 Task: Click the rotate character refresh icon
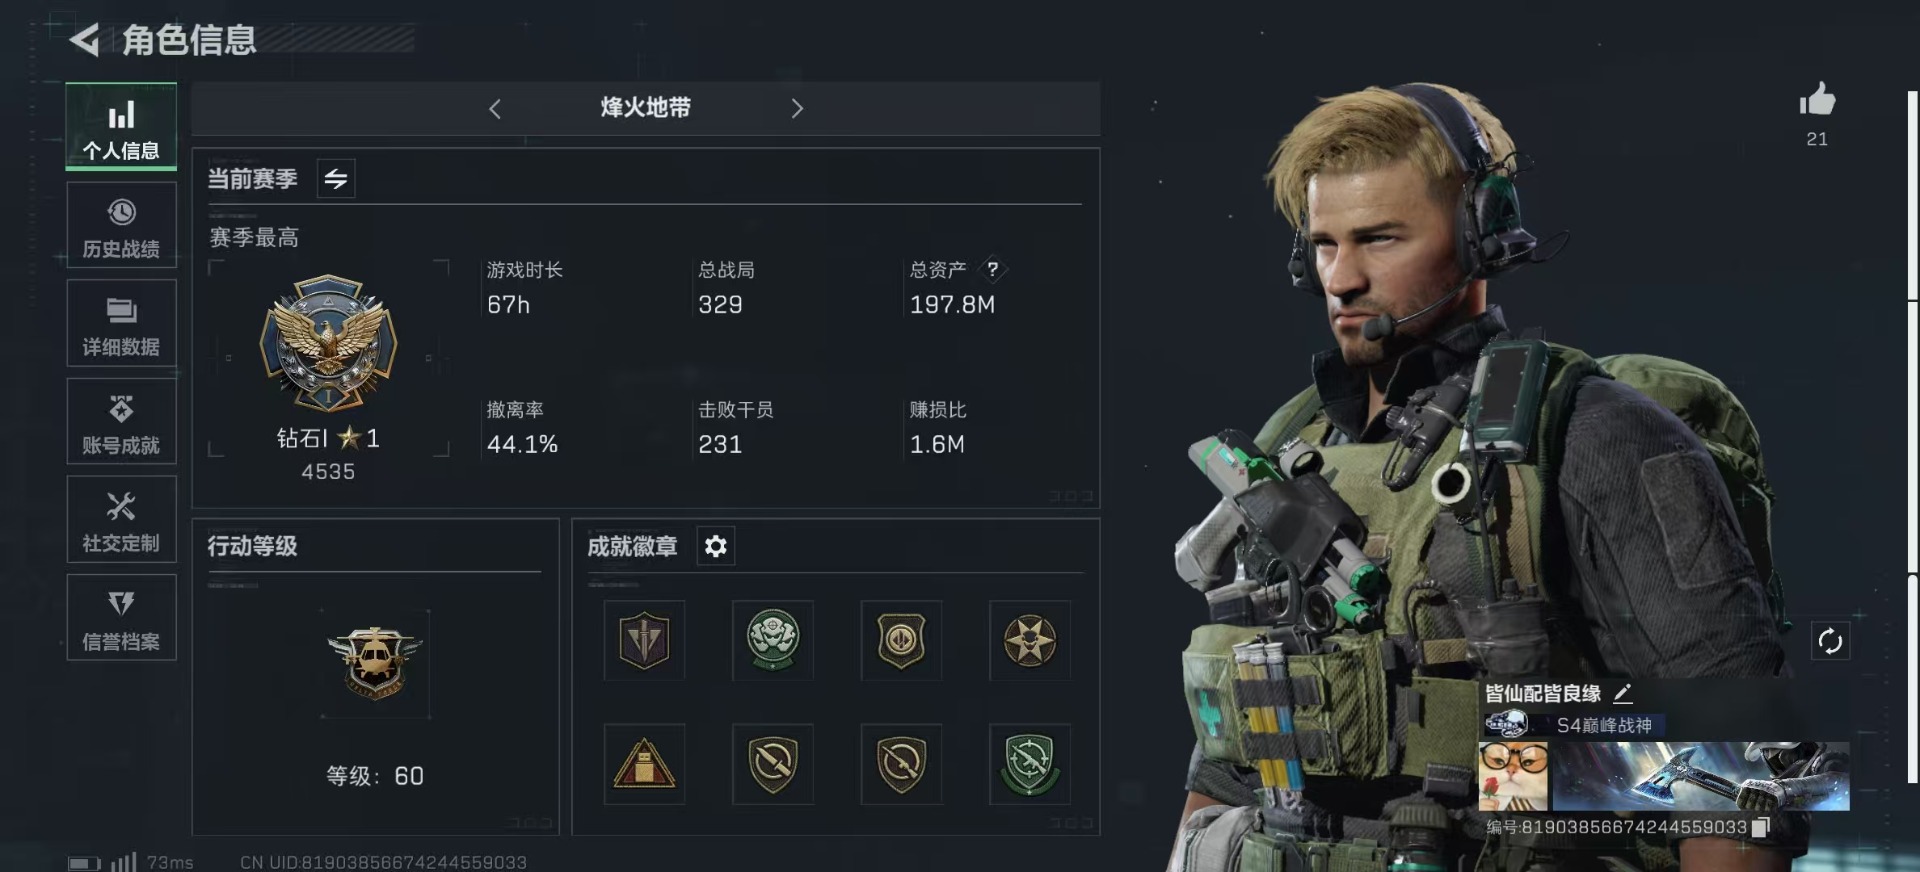coord(1830,641)
